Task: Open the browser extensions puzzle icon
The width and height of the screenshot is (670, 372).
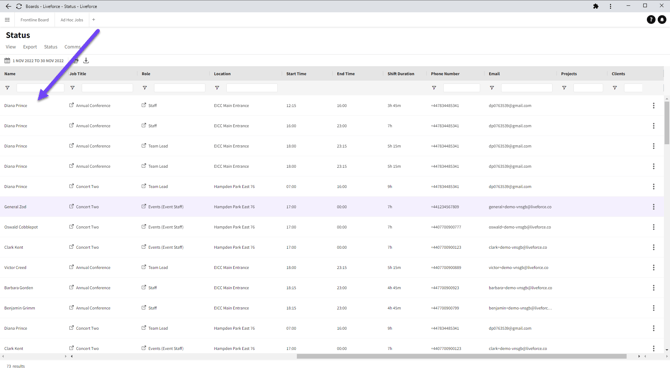Action: click(596, 6)
